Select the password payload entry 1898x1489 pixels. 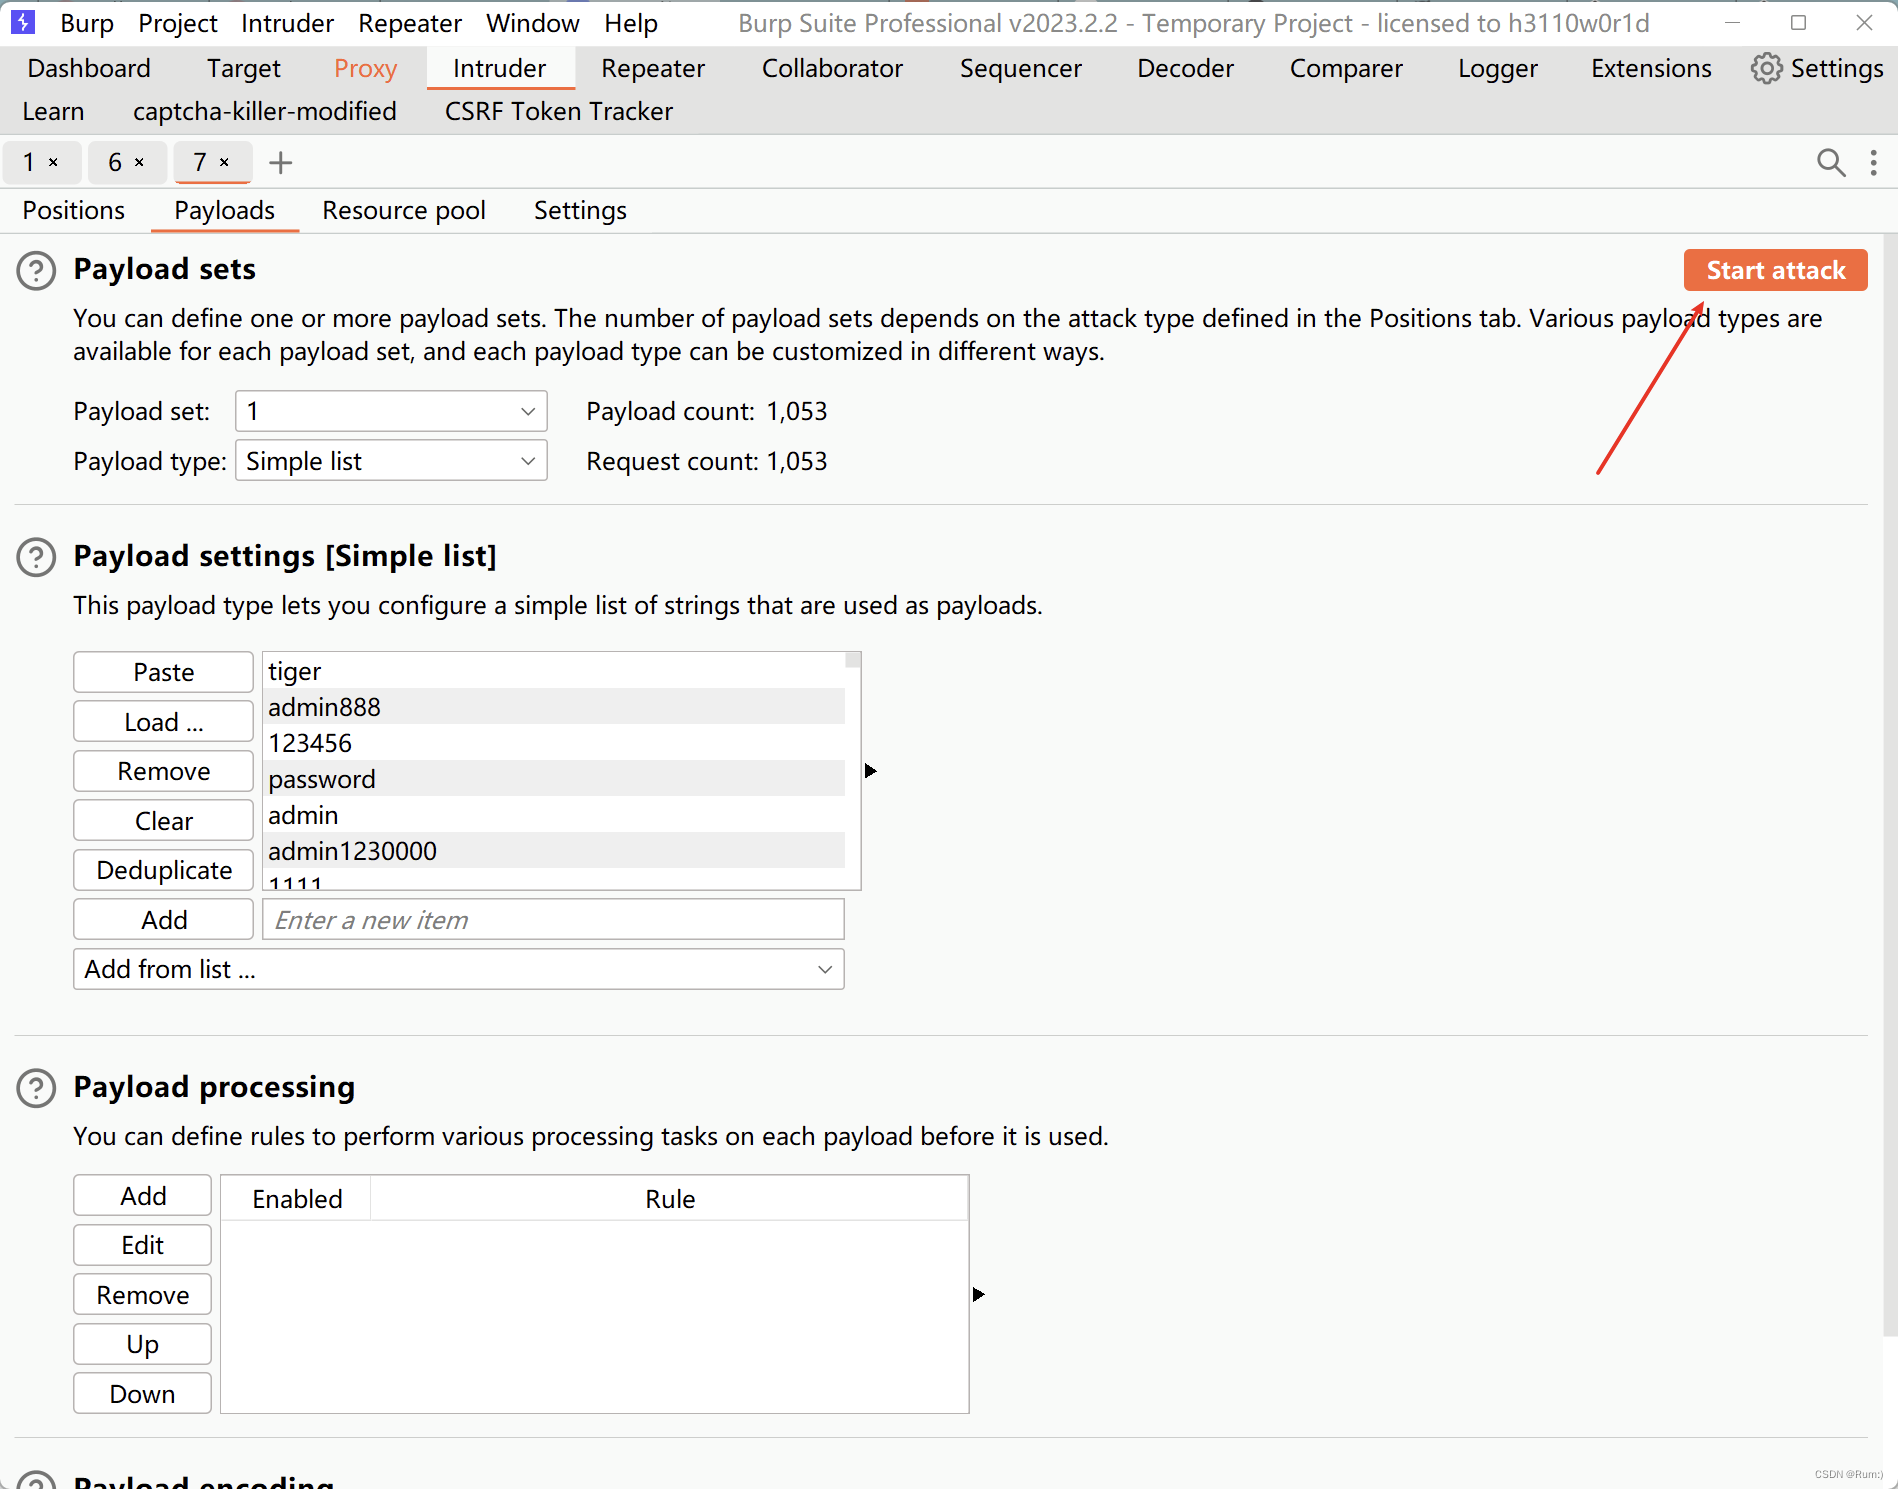coord(554,779)
